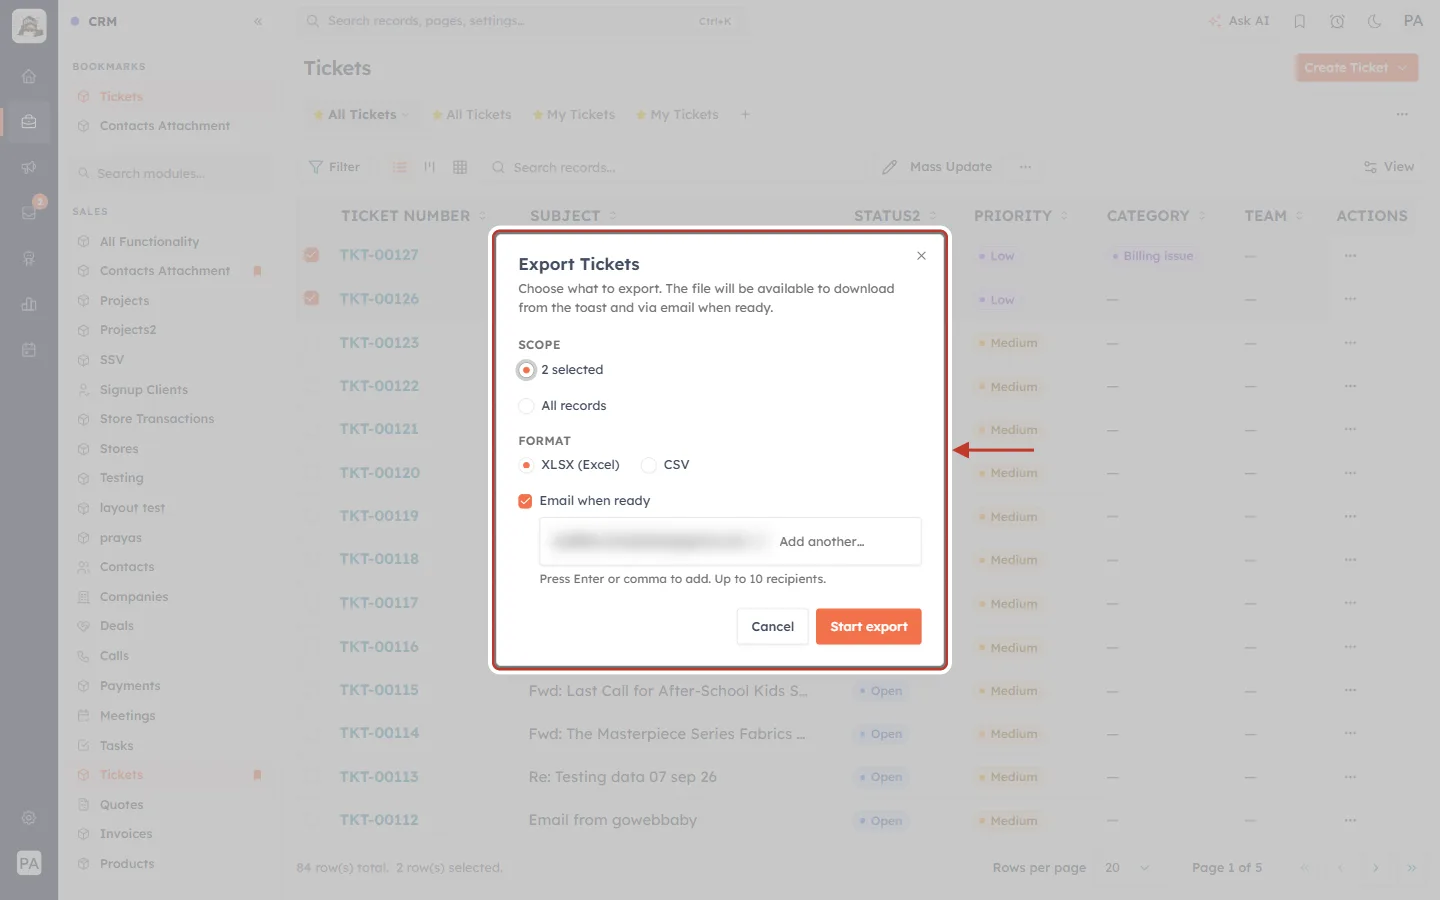Open the briefcase icon in the left rail
The height and width of the screenshot is (900, 1440).
click(x=29, y=122)
